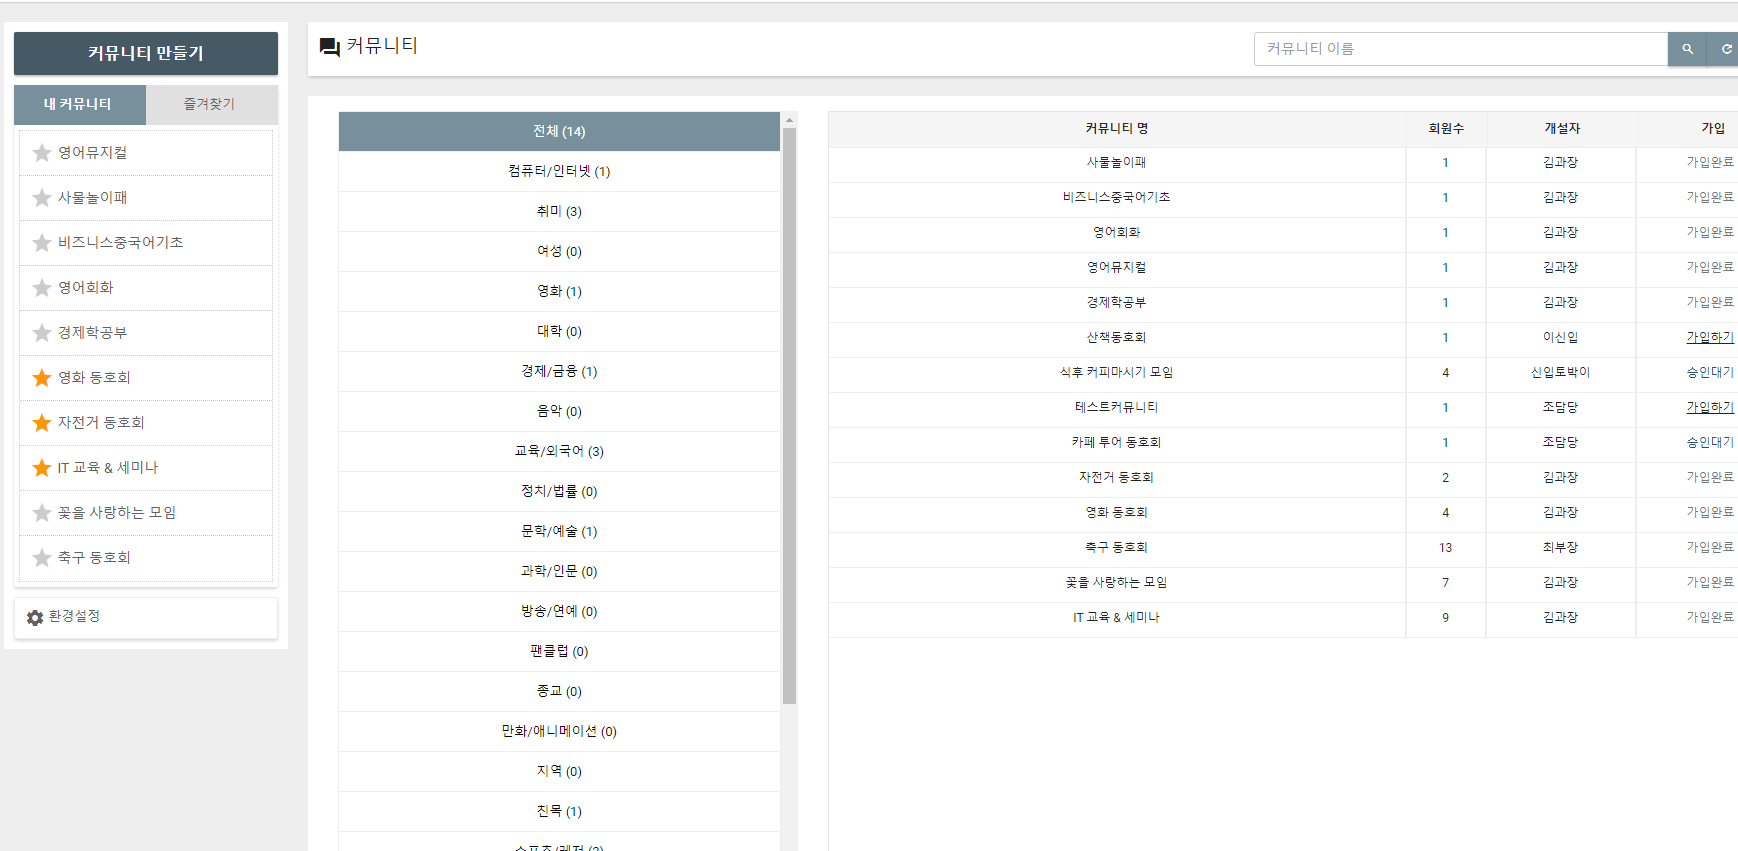
Task: Click star icon next to 사물놀이패
Action: point(42,198)
